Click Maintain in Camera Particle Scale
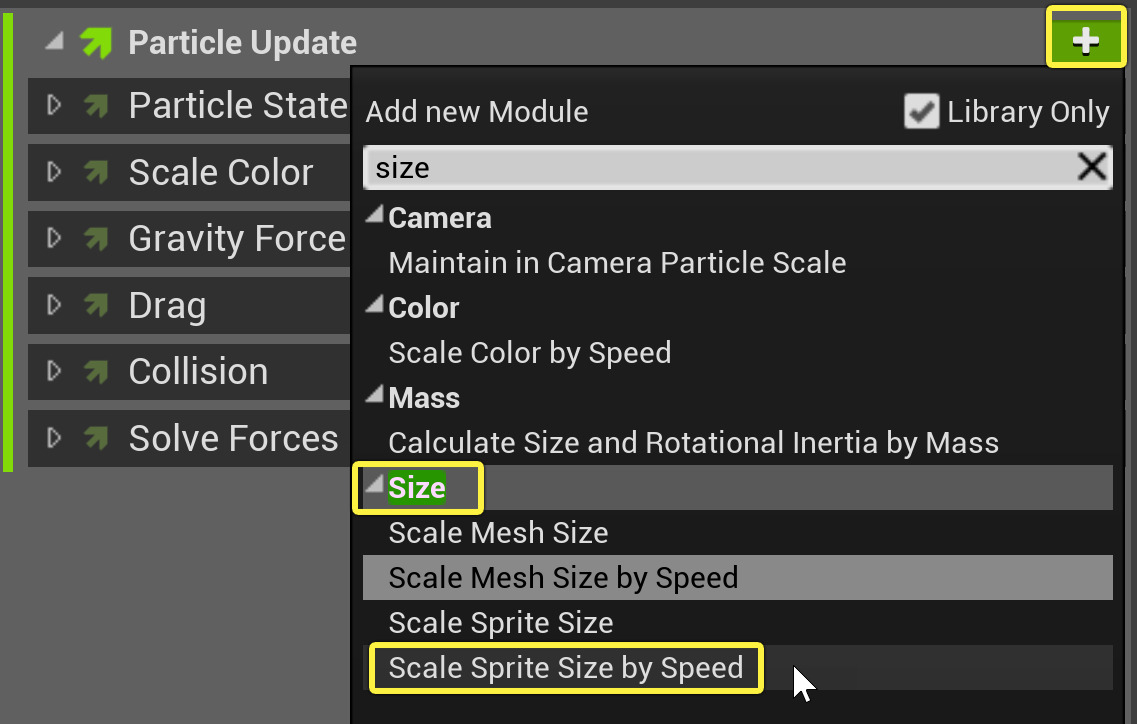This screenshot has width=1137, height=724. pos(617,262)
